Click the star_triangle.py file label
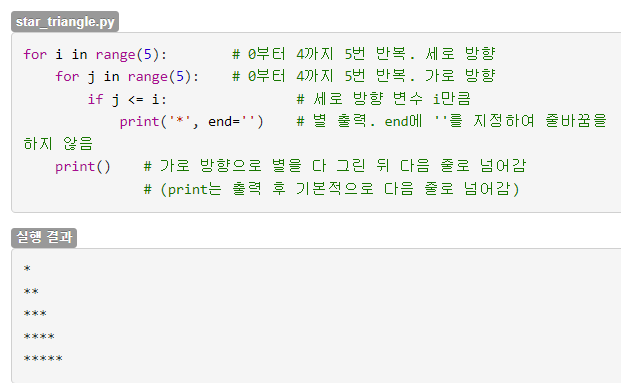This screenshot has width=621, height=383. [x=65, y=21]
